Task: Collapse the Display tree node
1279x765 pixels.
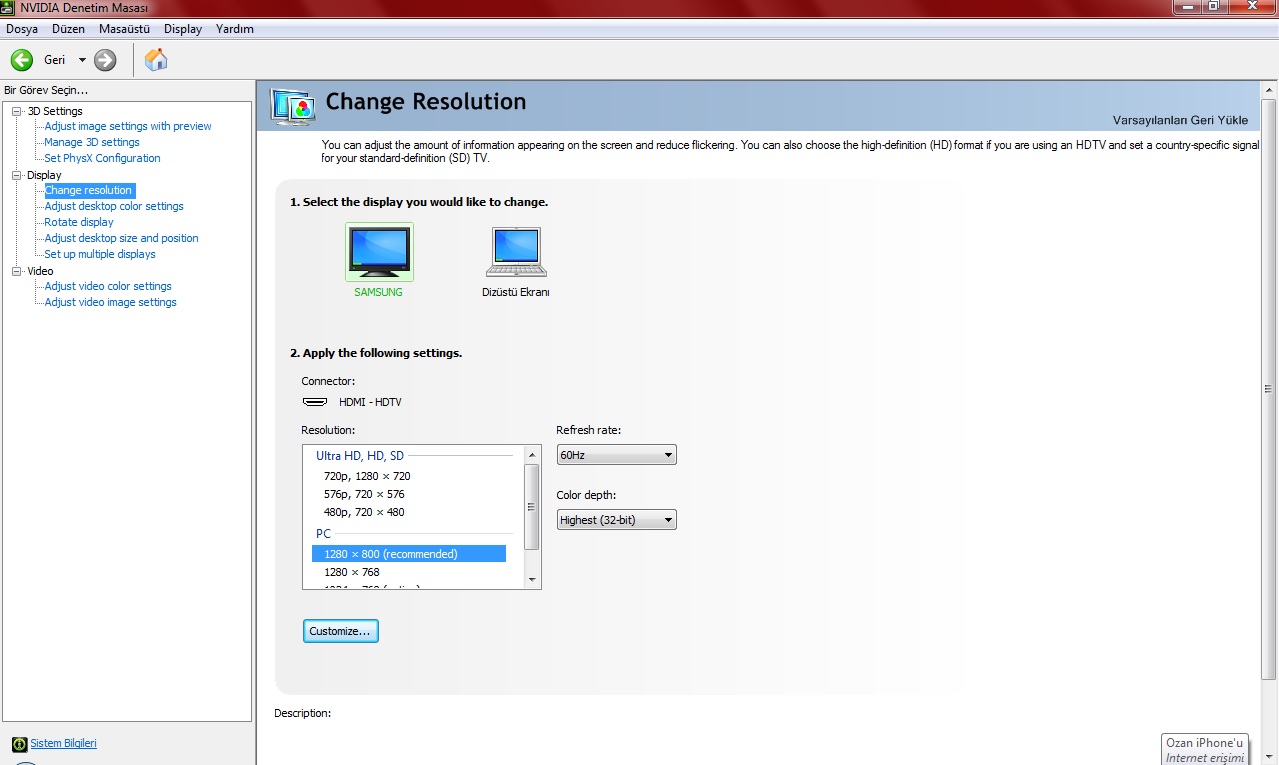Action: pyautogui.click(x=17, y=175)
